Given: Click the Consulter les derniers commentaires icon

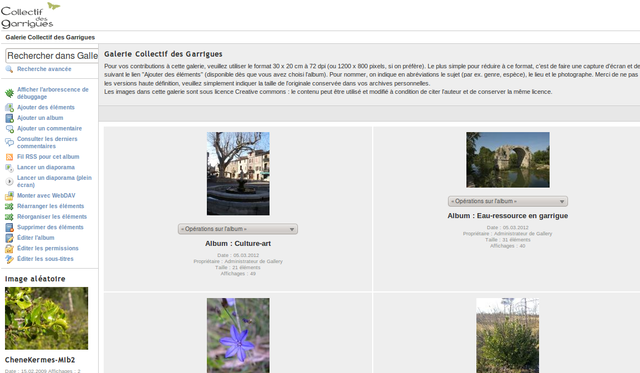Looking at the screenshot, I should [x=9, y=142].
